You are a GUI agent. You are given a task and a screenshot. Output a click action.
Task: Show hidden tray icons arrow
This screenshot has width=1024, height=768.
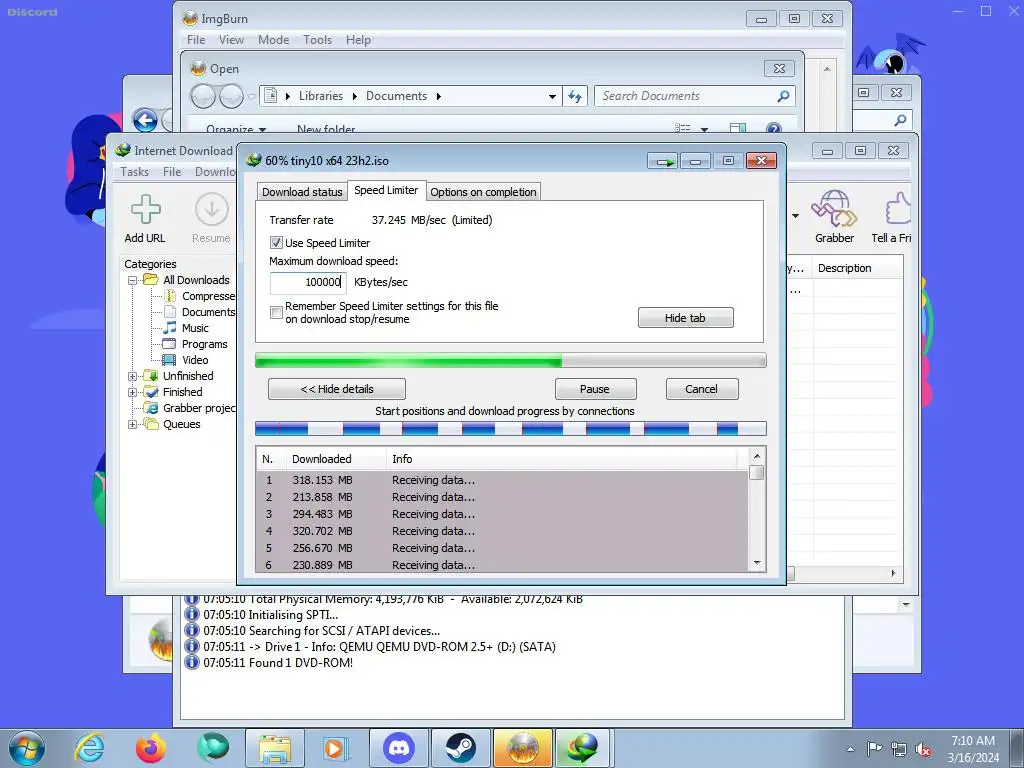[x=850, y=749]
